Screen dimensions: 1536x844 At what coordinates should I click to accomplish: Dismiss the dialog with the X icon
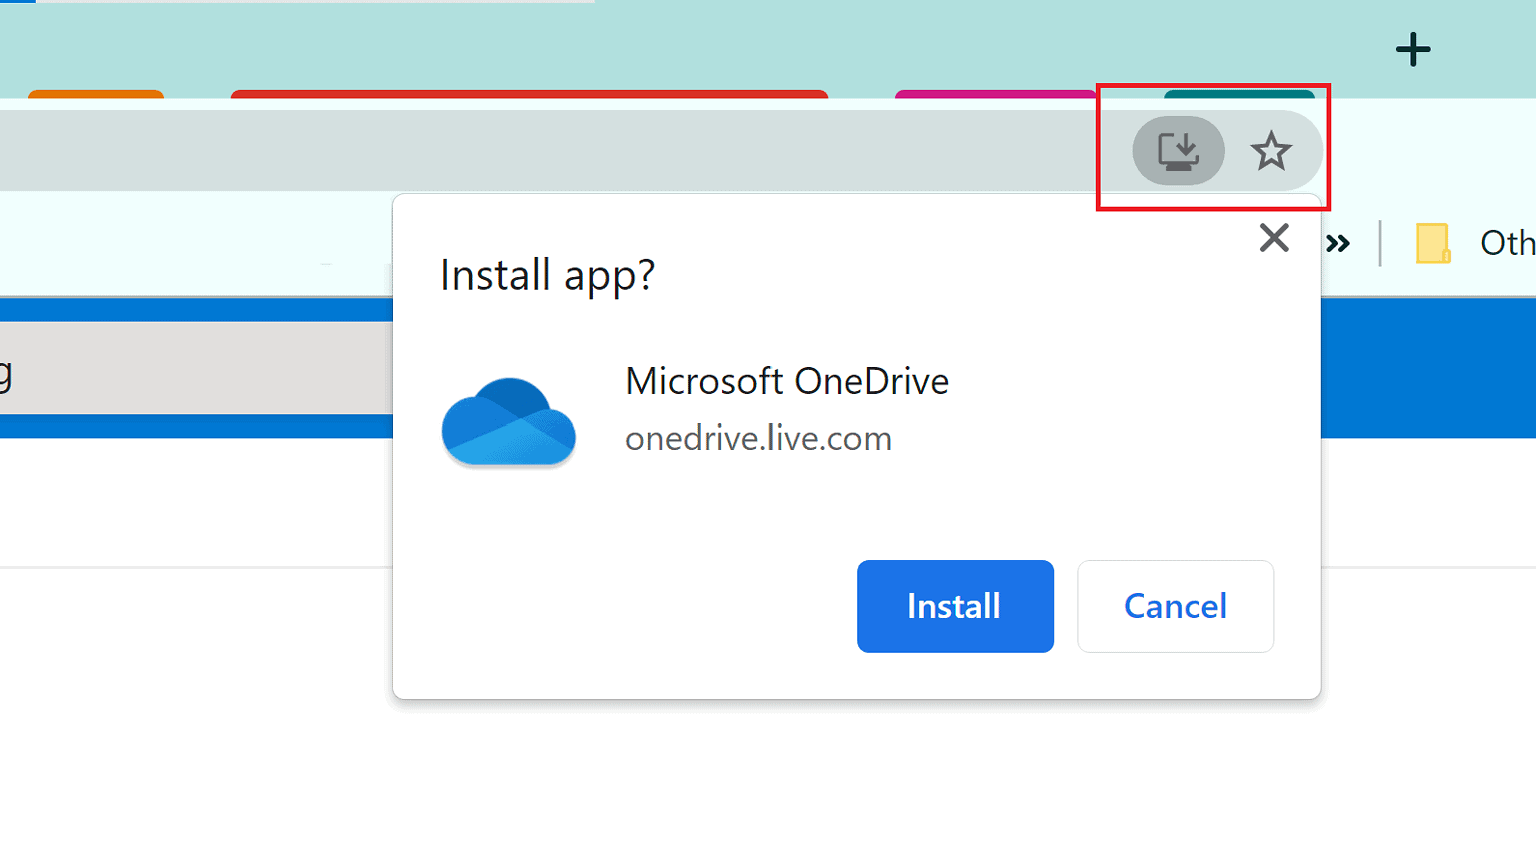pos(1273,238)
